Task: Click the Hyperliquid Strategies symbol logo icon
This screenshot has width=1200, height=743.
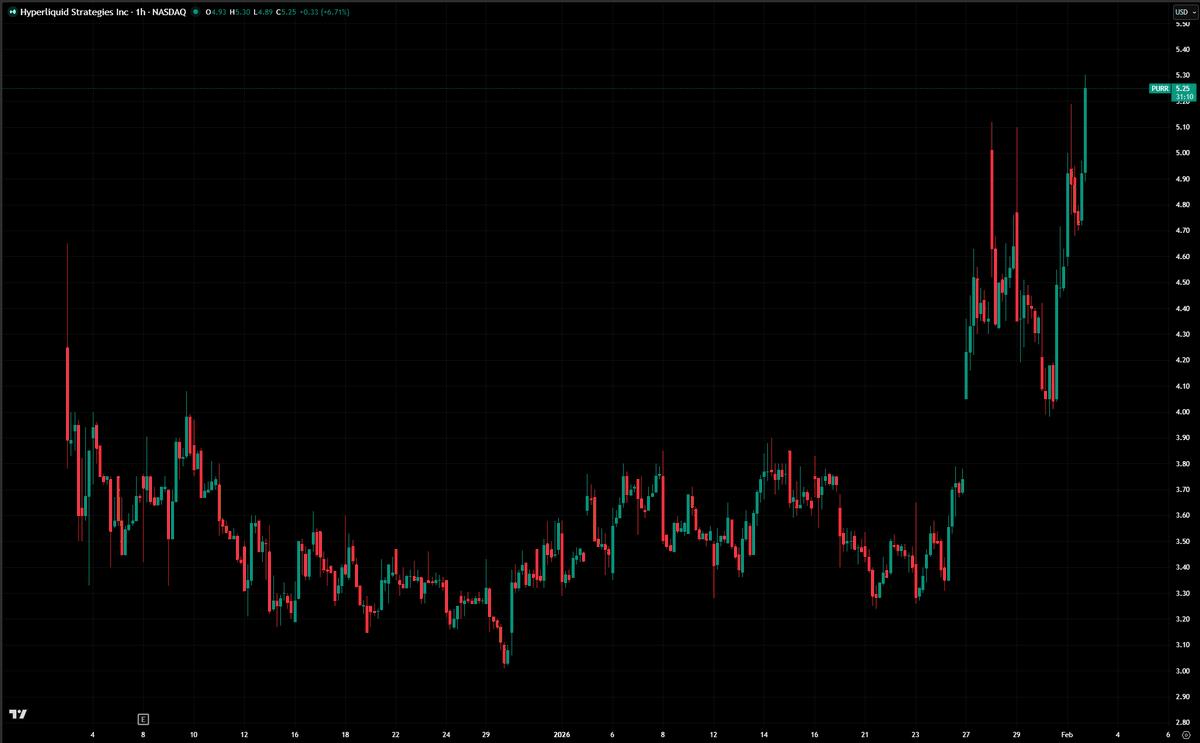Action: (x=11, y=12)
